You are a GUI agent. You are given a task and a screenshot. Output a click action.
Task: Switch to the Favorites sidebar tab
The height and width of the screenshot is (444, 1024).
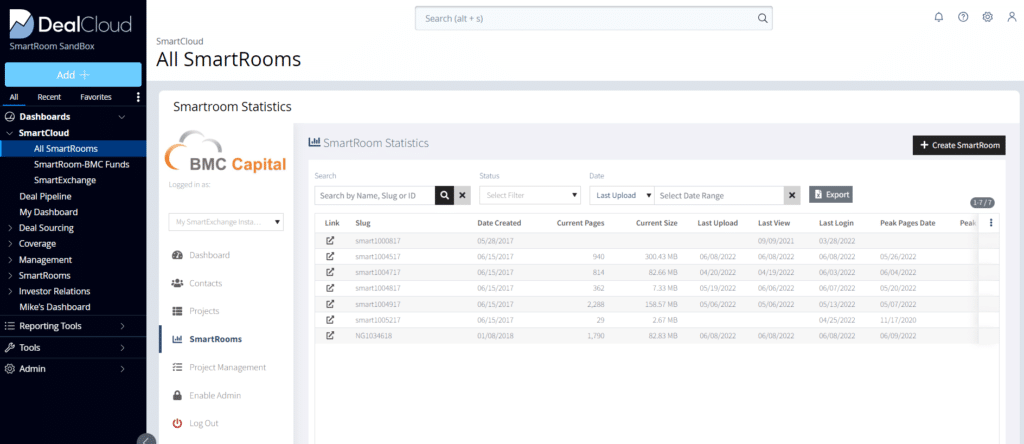point(96,97)
